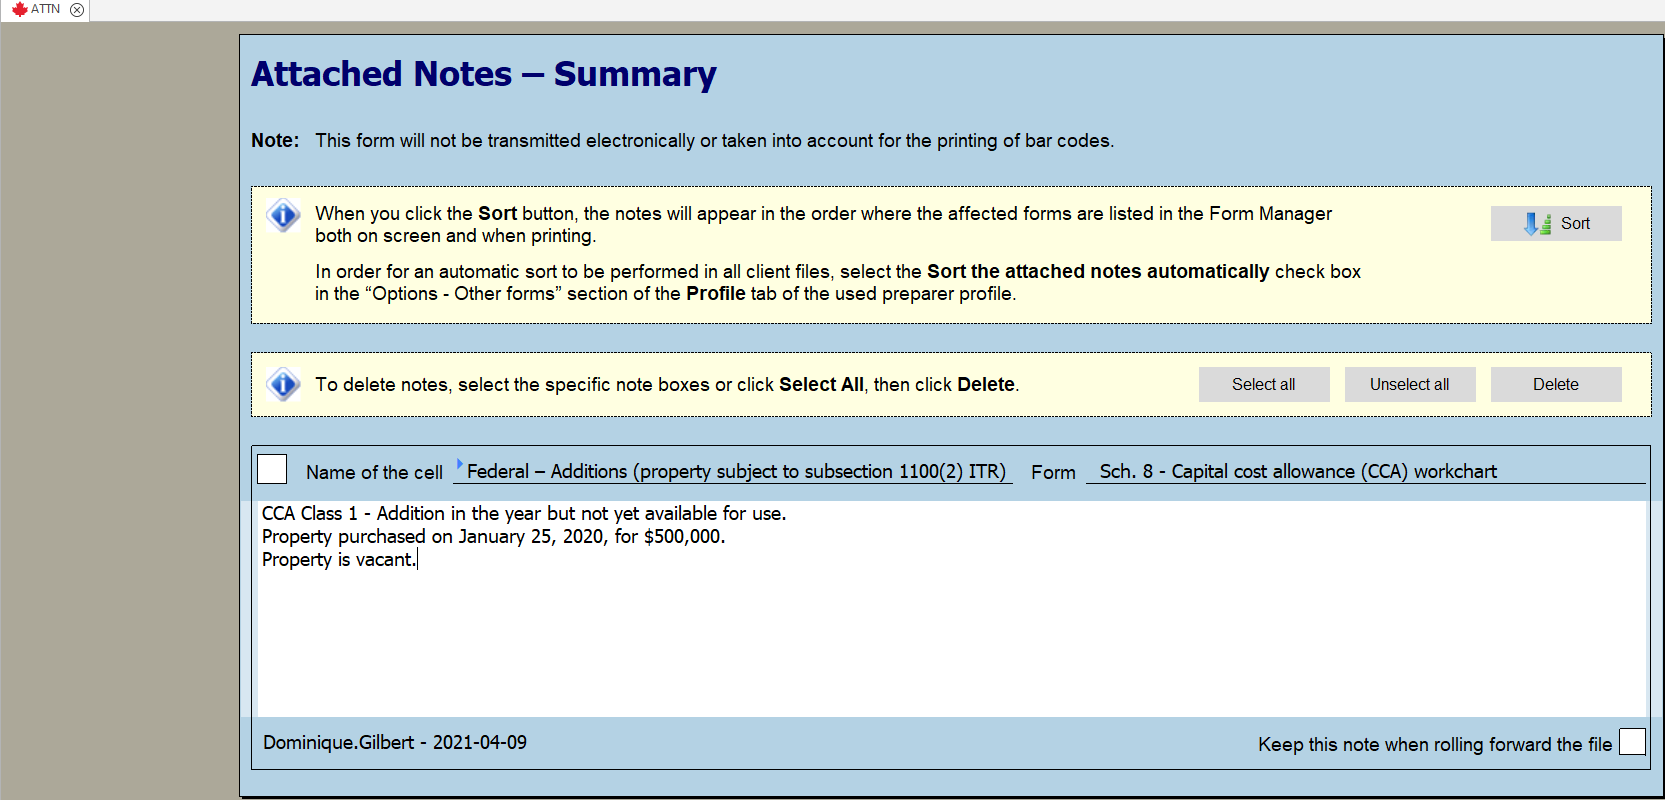
Task: Click the Unselect all button
Action: tap(1410, 385)
